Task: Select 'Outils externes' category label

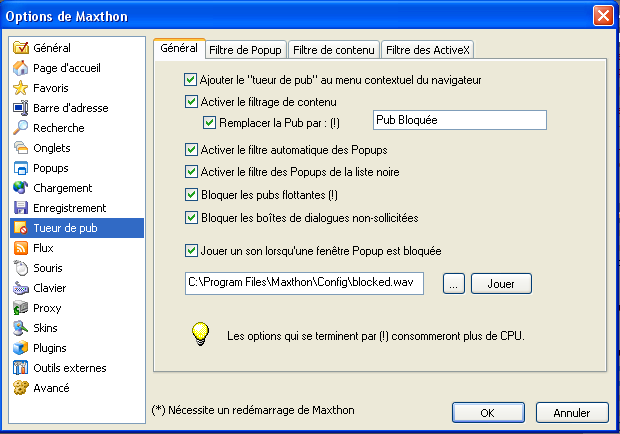Action: click(x=70, y=368)
